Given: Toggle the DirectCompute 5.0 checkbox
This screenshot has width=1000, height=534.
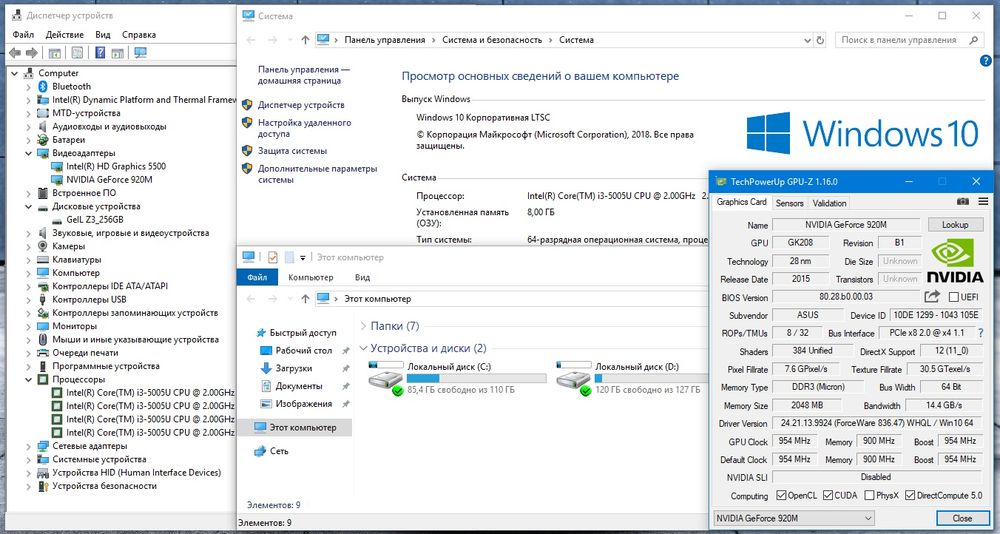Looking at the screenshot, I should pyautogui.click(x=910, y=495).
